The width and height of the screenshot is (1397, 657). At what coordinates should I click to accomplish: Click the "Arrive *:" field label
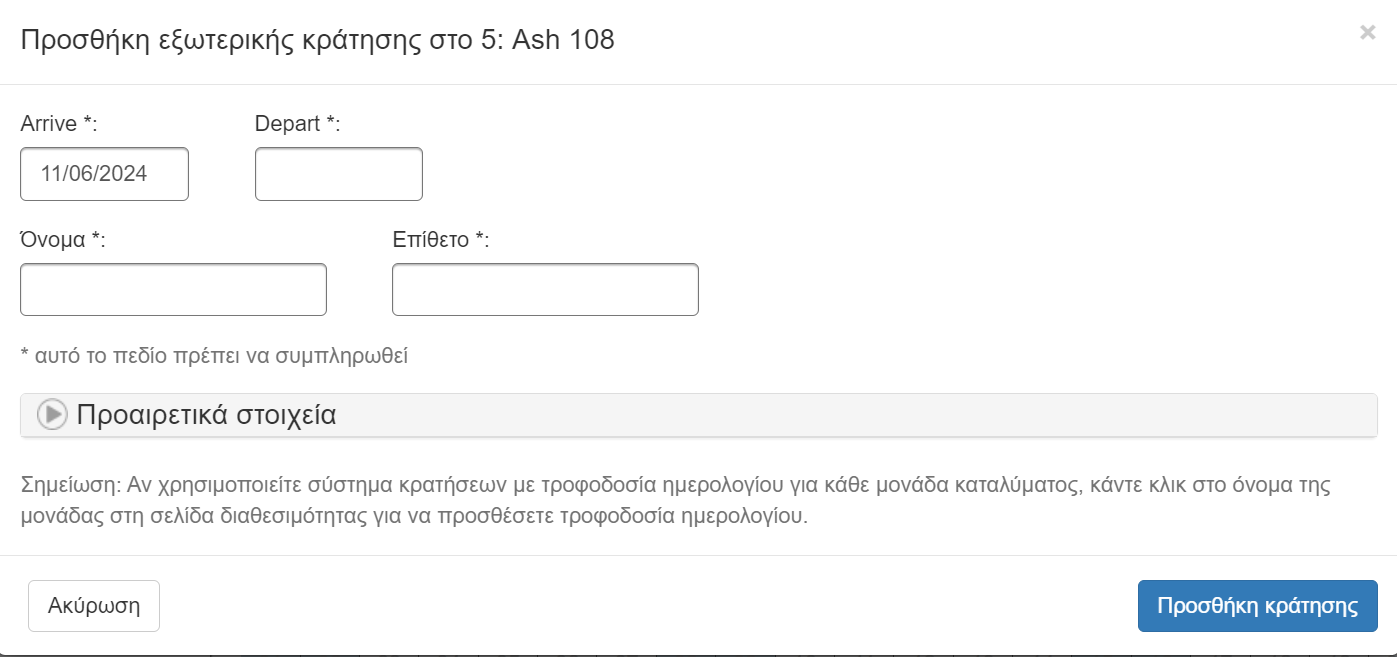pyautogui.click(x=58, y=124)
